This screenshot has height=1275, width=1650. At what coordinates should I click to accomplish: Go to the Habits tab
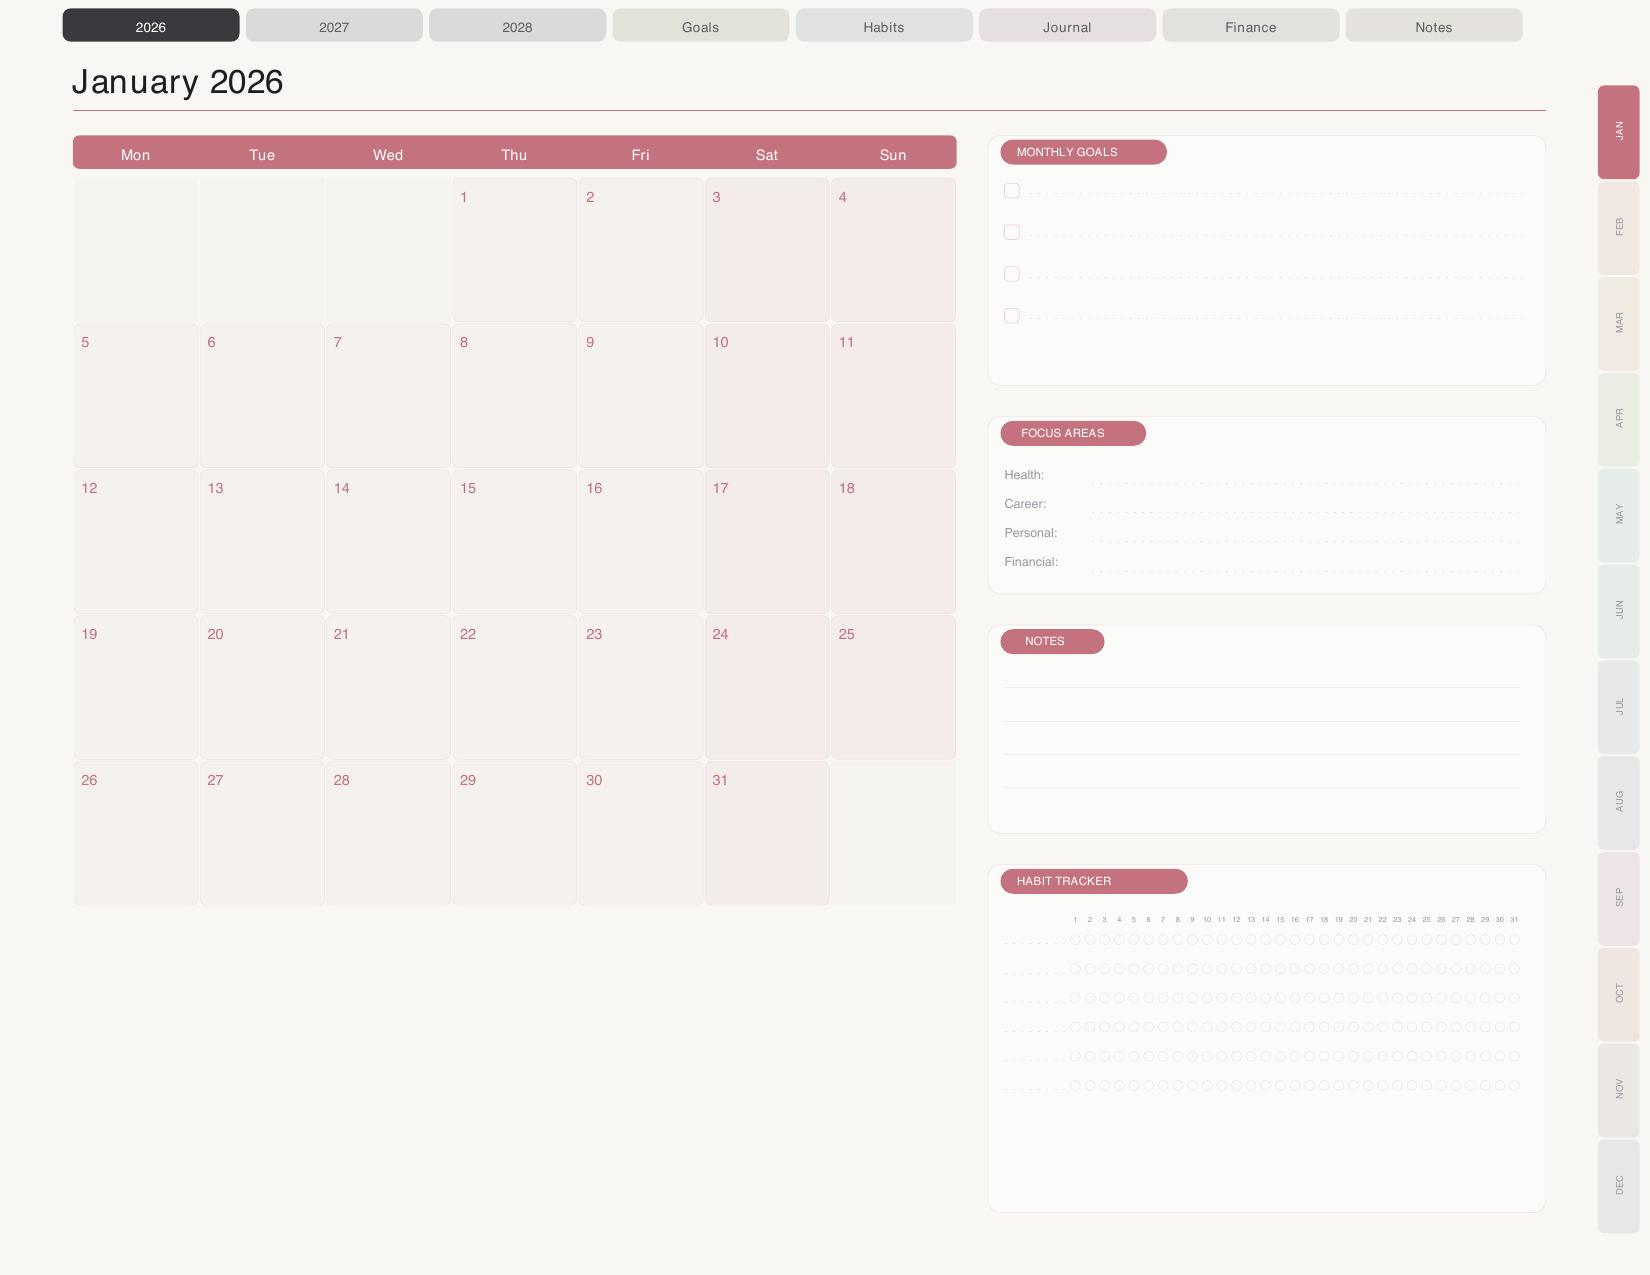(884, 26)
